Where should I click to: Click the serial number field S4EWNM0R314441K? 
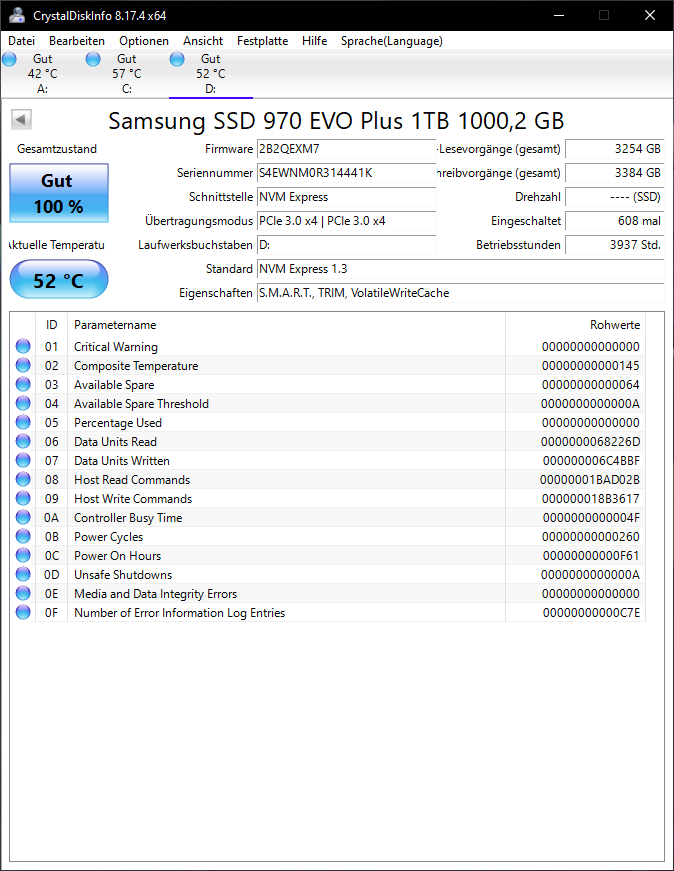click(x=347, y=173)
